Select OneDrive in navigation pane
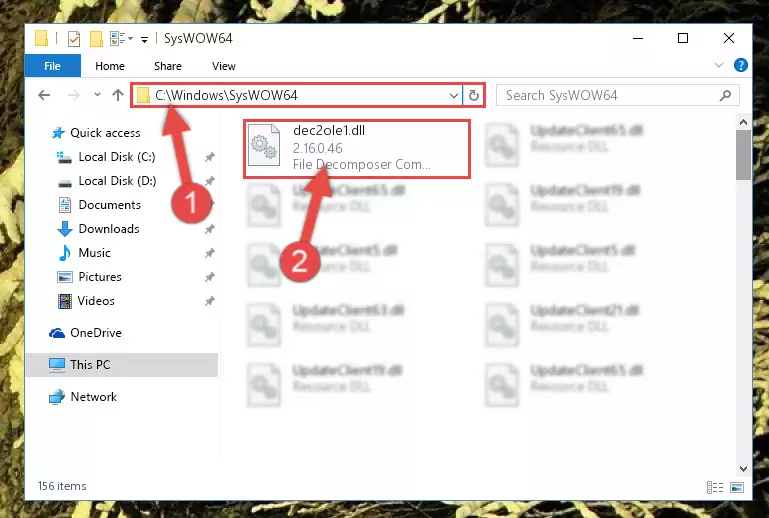769x518 pixels. 95,333
